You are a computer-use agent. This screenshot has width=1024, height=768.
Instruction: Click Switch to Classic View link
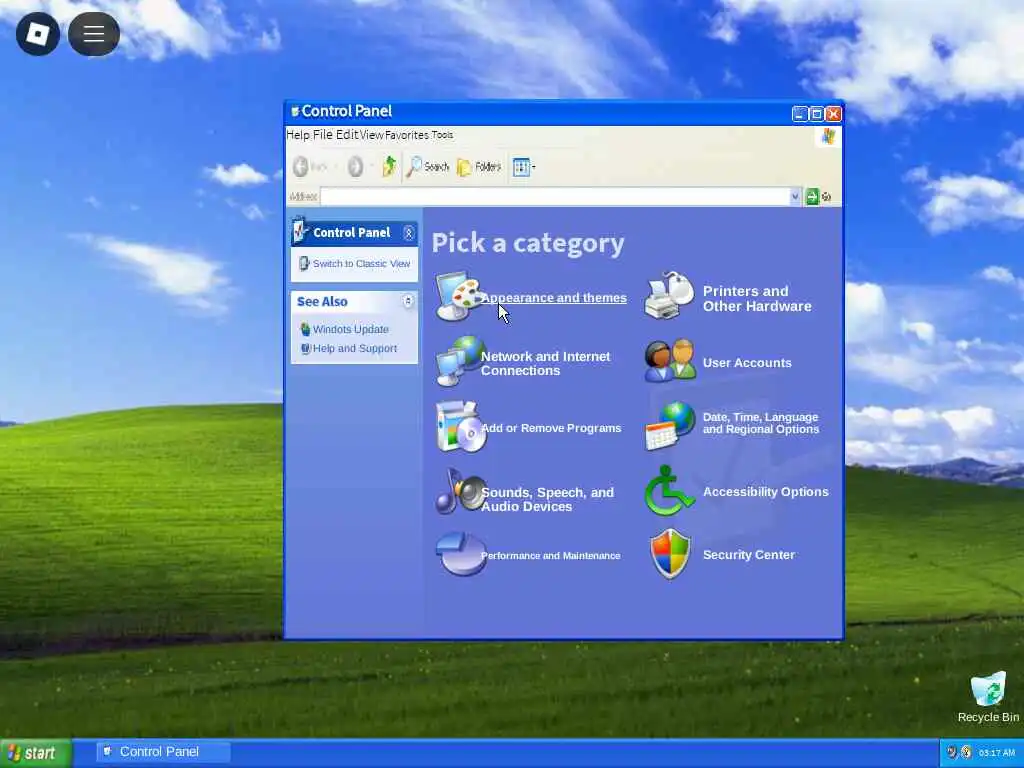[361, 264]
